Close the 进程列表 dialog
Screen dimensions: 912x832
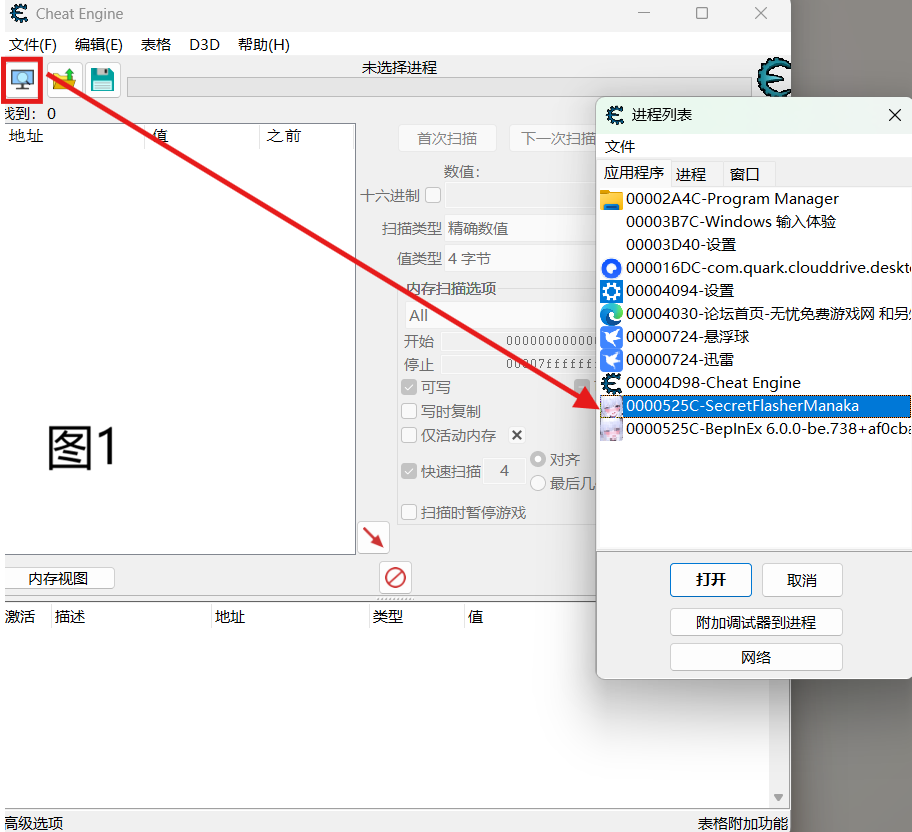(x=895, y=115)
